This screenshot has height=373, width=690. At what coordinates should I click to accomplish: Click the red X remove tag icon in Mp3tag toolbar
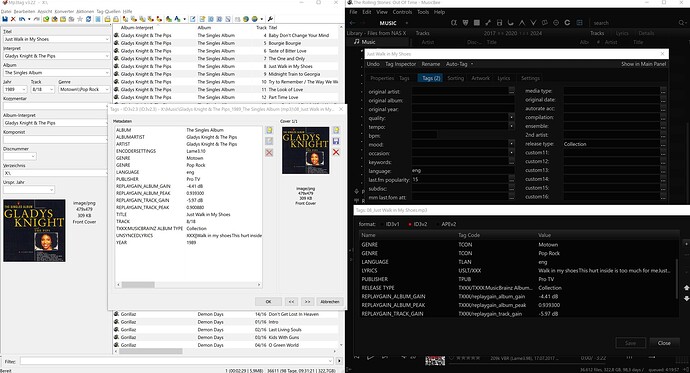click(x=13, y=19)
